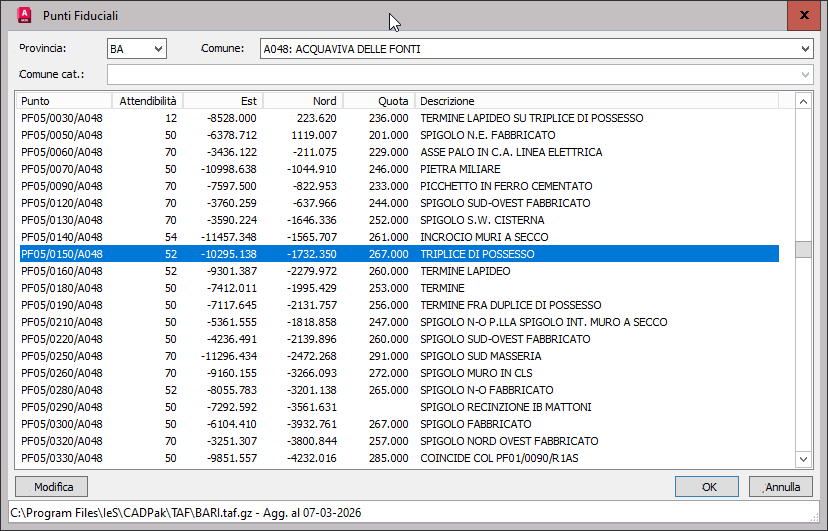Click the vertical scrollbar thumb
The width and height of the screenshot is (828, 531).
point(803,249)
